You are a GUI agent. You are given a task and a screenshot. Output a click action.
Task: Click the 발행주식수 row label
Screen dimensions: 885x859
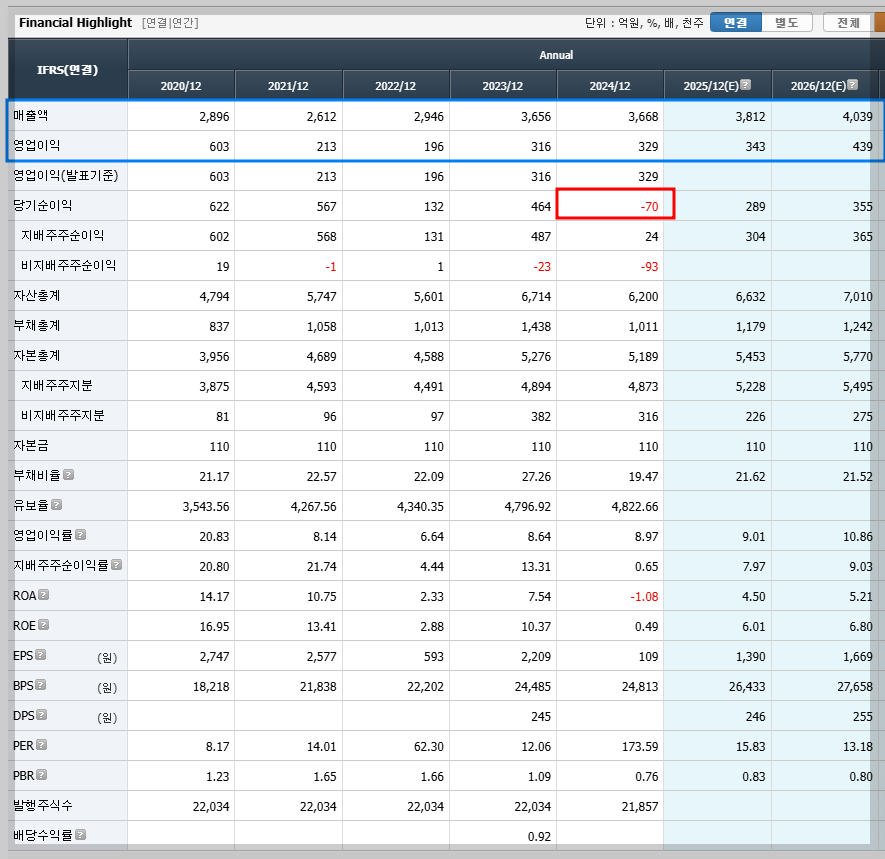(43, 805)
